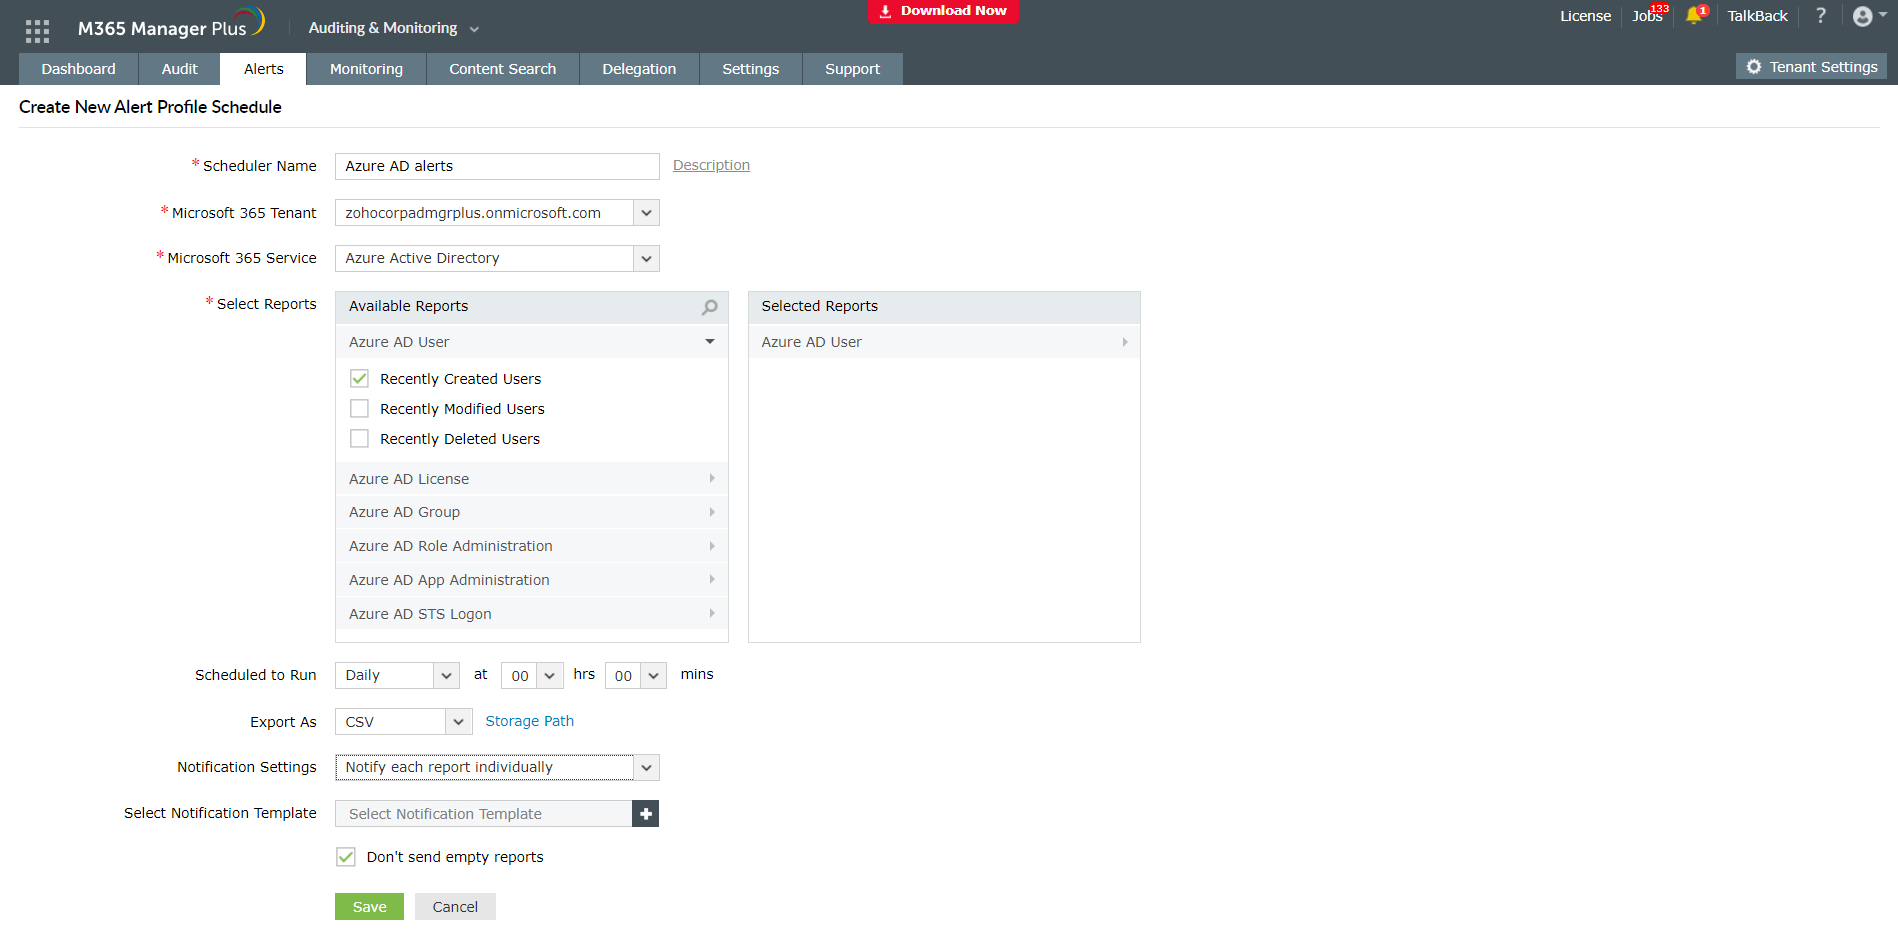This screenshot has height=935, width=1898.
Task: Open the Scheduled to Run frequency dropdown
Action: click(397, 676)
